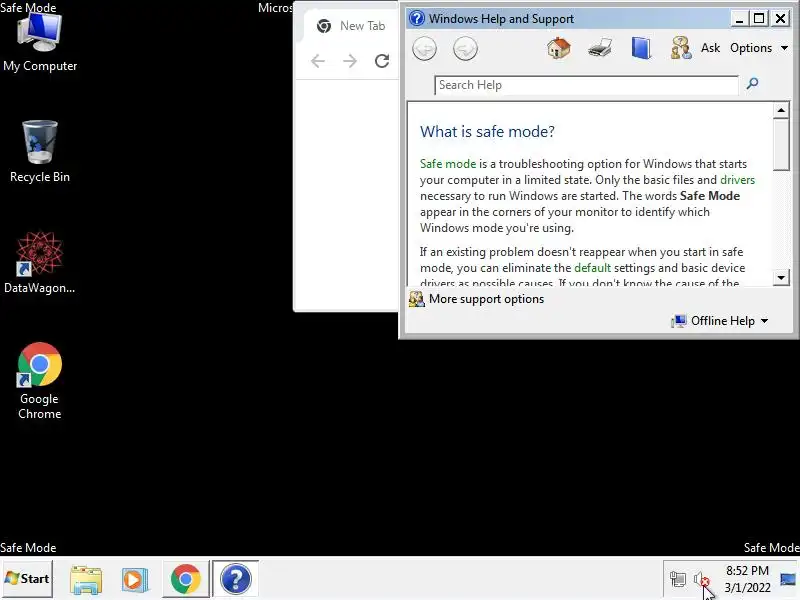Click into the Search Help field
The width and height of the screenshot is (800, 600).
(586, 85)
